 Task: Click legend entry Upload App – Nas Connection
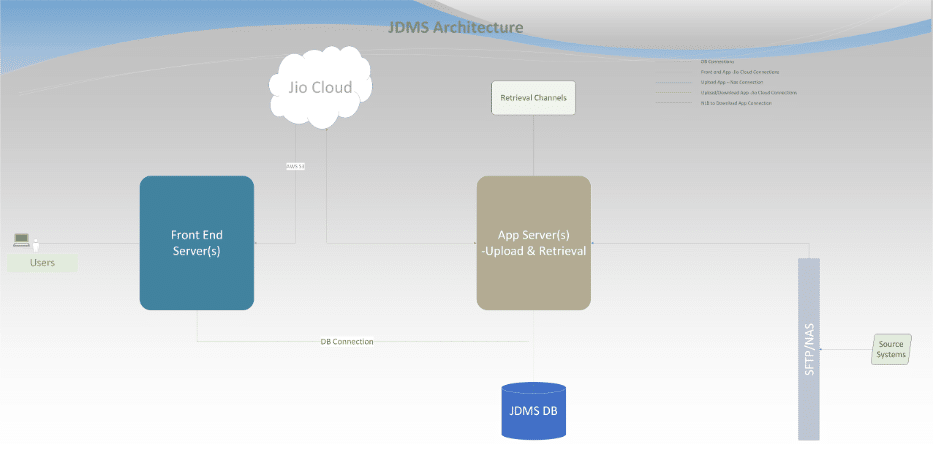732,82
